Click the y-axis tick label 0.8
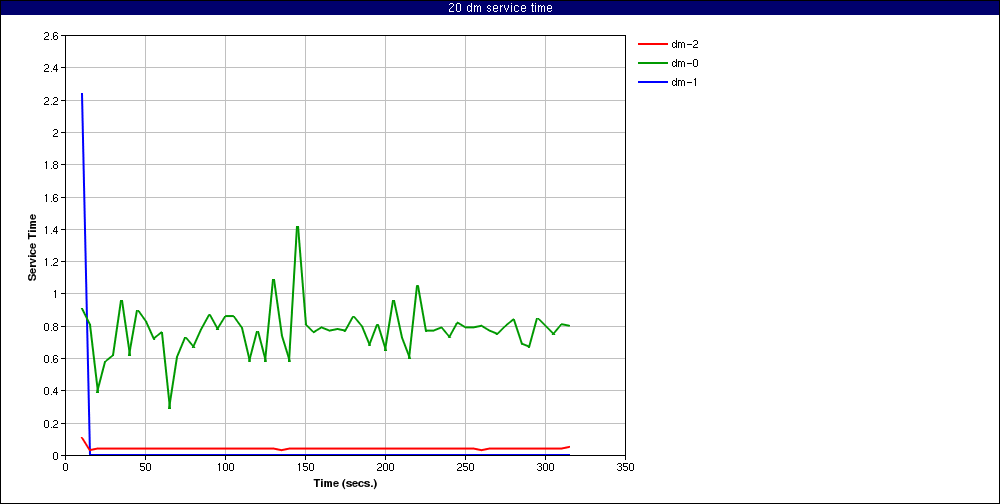This screenshot has width=1000, height=504. [x=51, y=327]
